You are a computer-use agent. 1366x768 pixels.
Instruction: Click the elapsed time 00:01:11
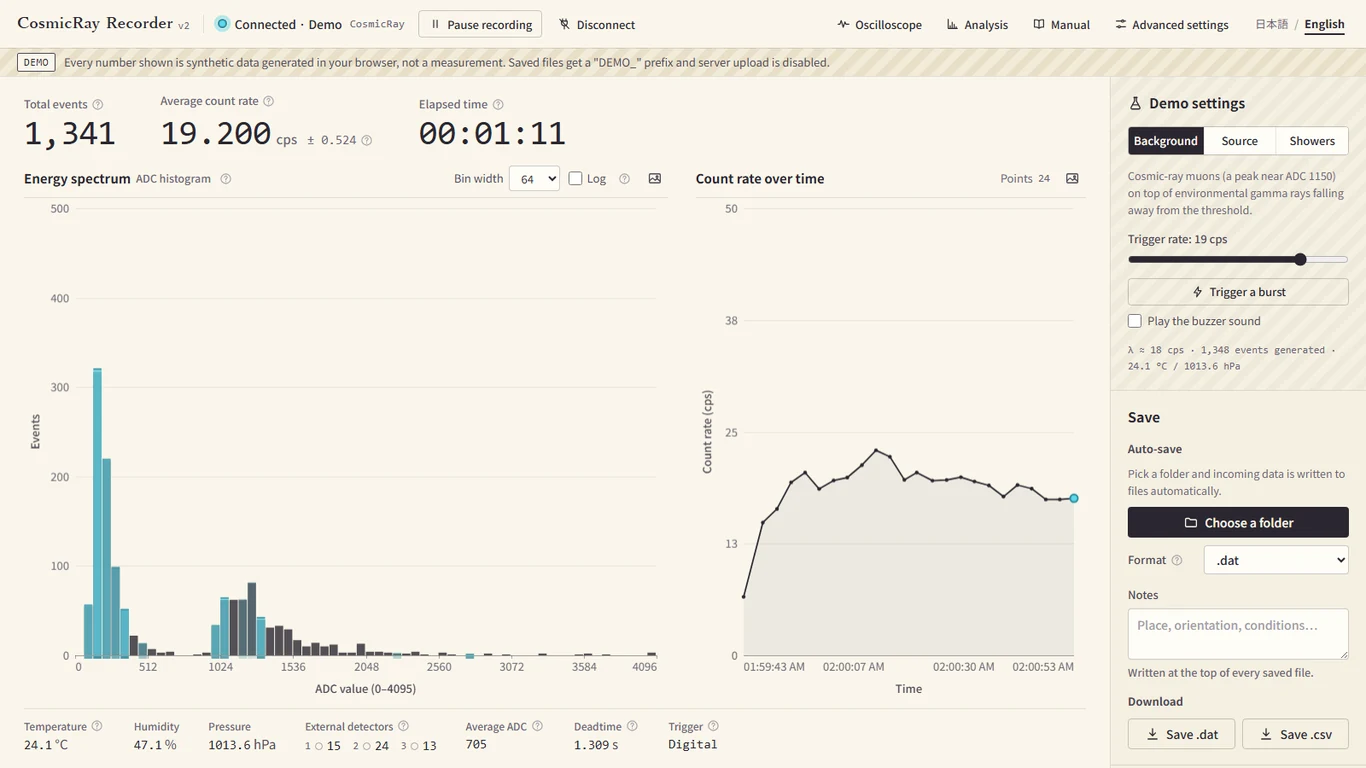492,133
